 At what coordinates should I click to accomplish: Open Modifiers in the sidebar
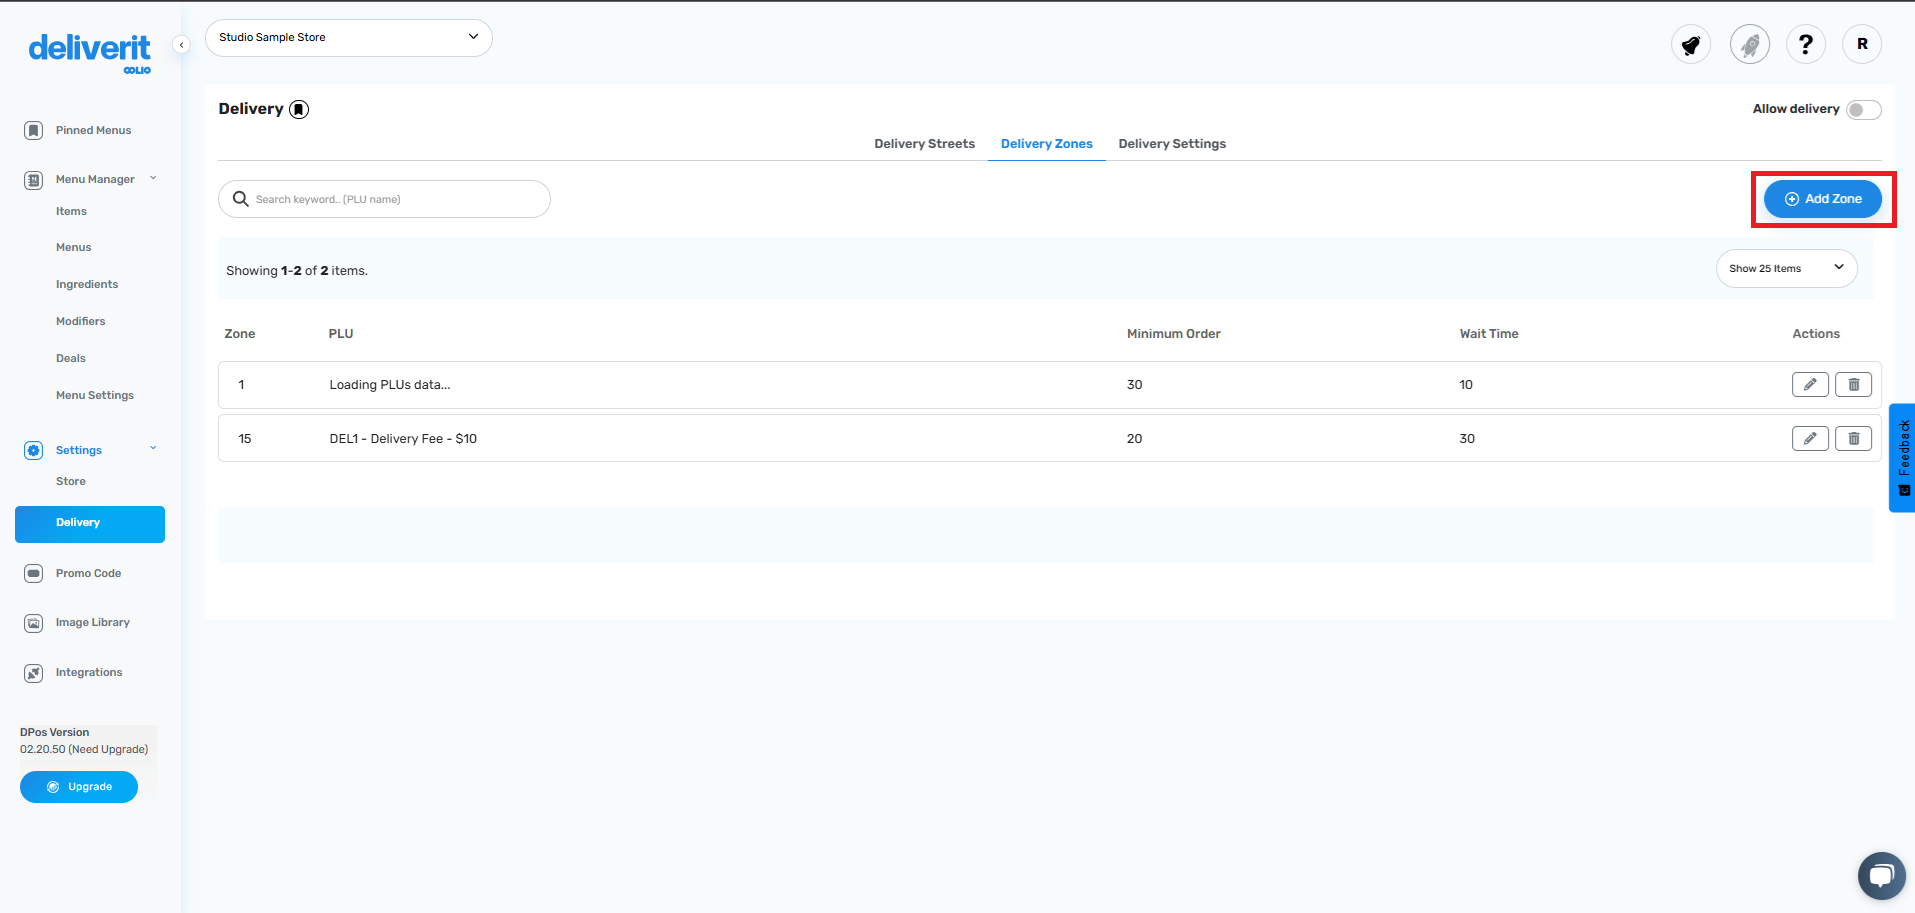[x=80, y=321]
